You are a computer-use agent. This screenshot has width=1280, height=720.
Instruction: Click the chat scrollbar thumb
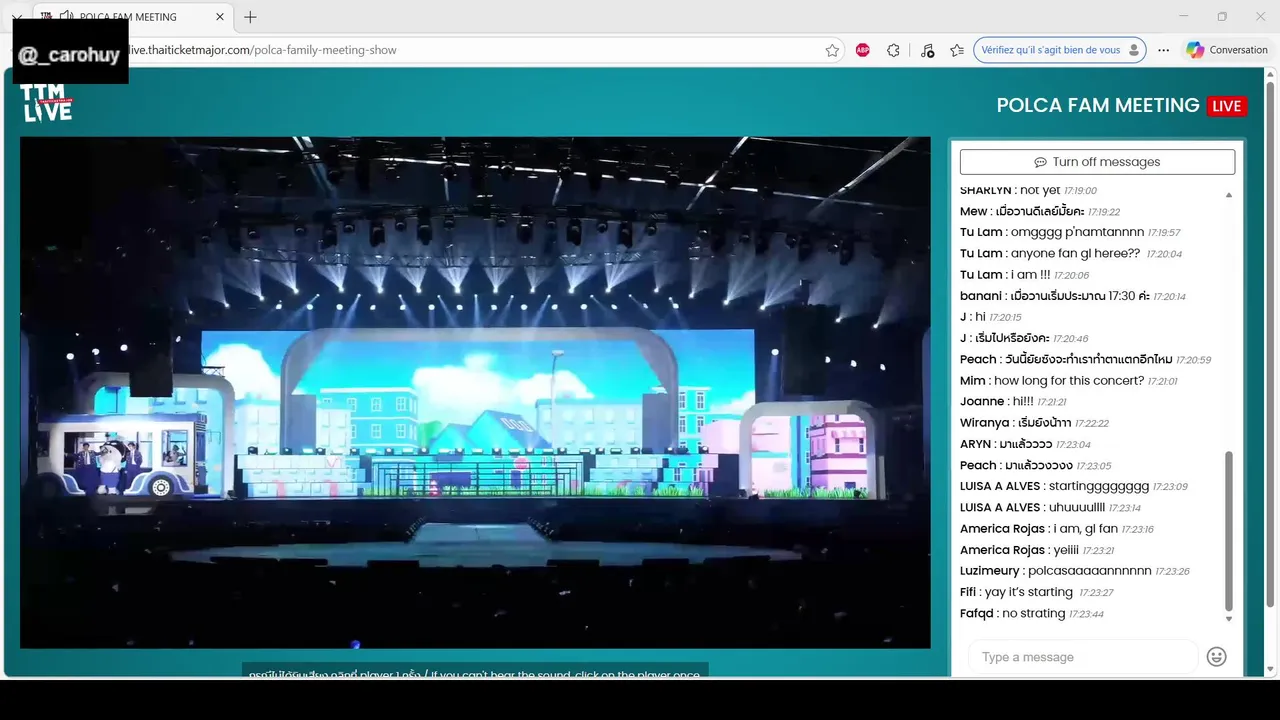tap(1229, 531)
